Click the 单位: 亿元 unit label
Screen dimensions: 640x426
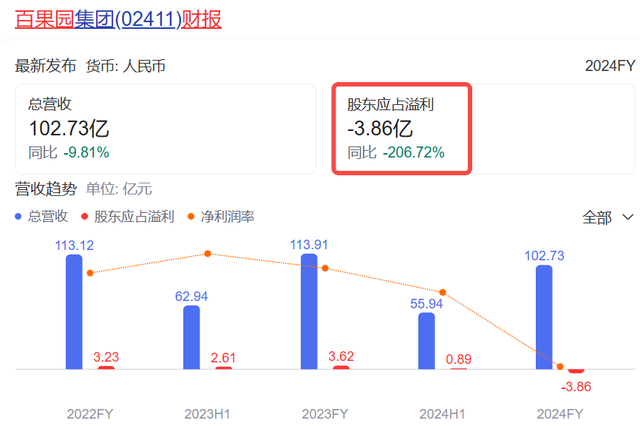click(x=119, y=189)
